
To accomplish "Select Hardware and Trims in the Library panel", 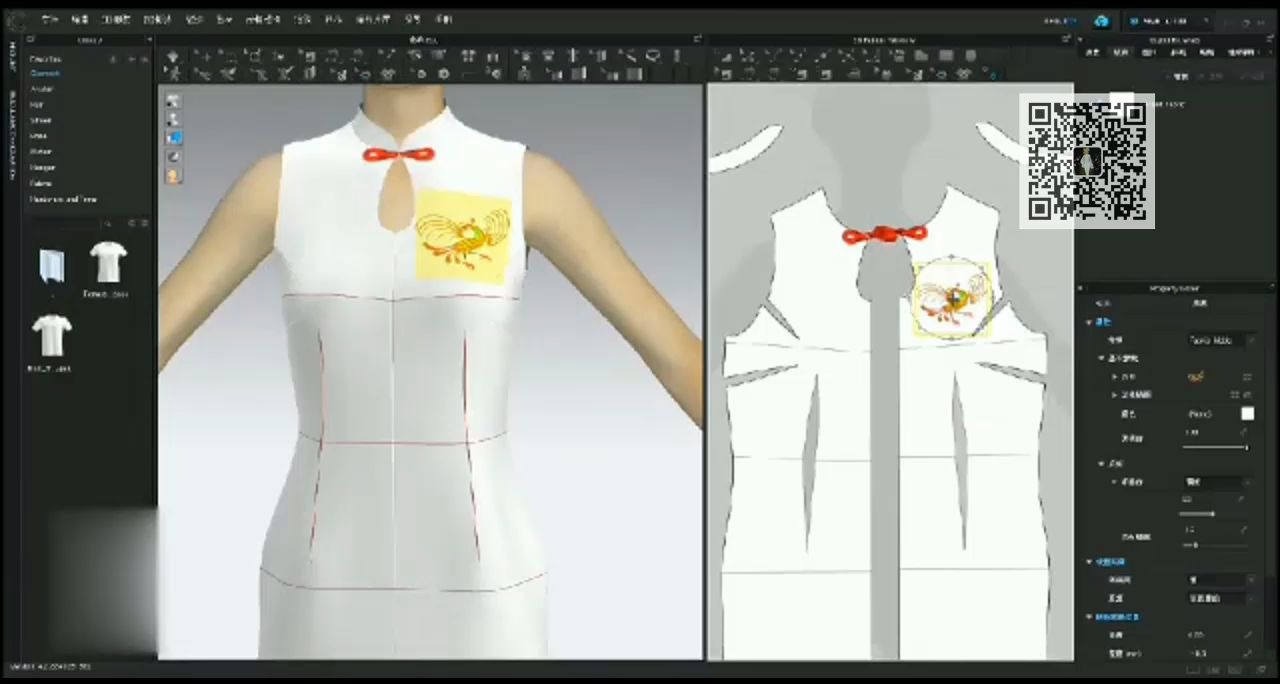I will (63, 199).
